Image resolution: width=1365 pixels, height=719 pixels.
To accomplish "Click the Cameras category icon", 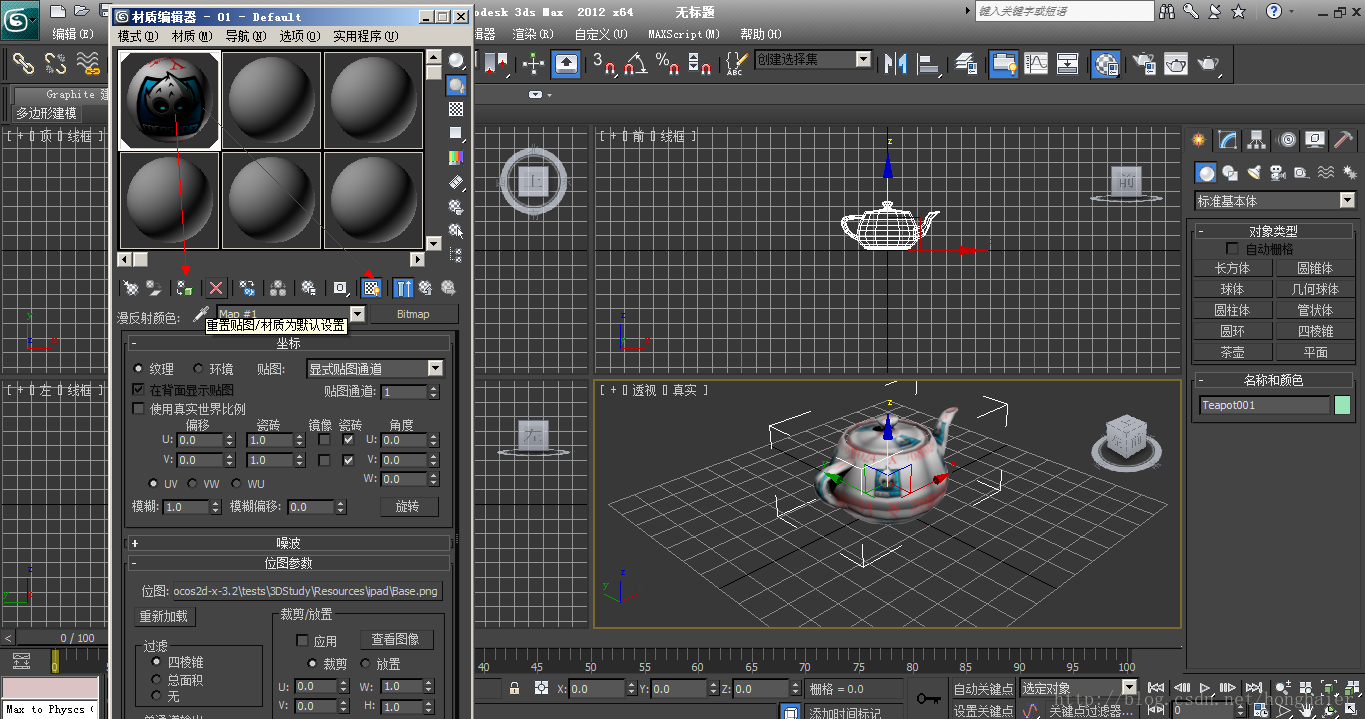I will point(1278,173).
